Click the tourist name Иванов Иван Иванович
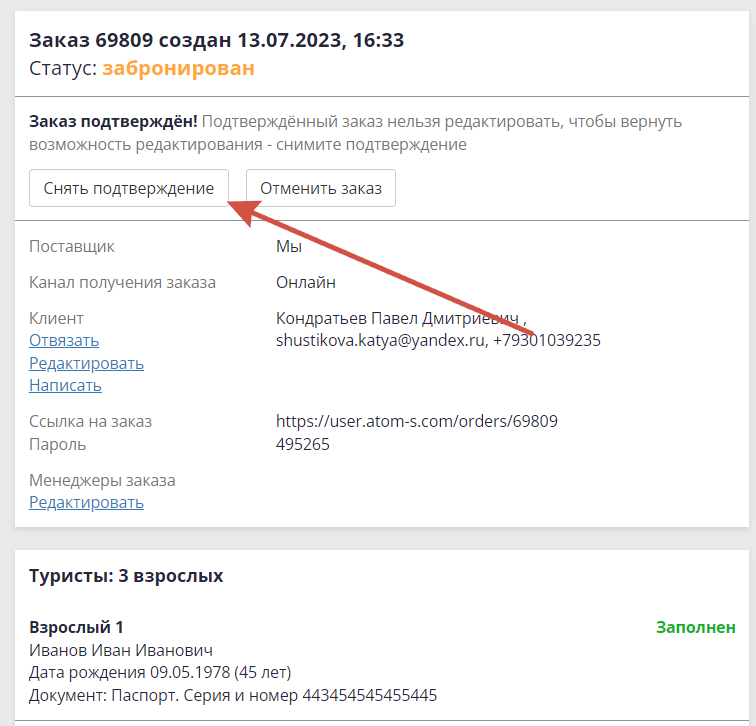The width and height of the screenshot is (756, 726). coord(121,650)
